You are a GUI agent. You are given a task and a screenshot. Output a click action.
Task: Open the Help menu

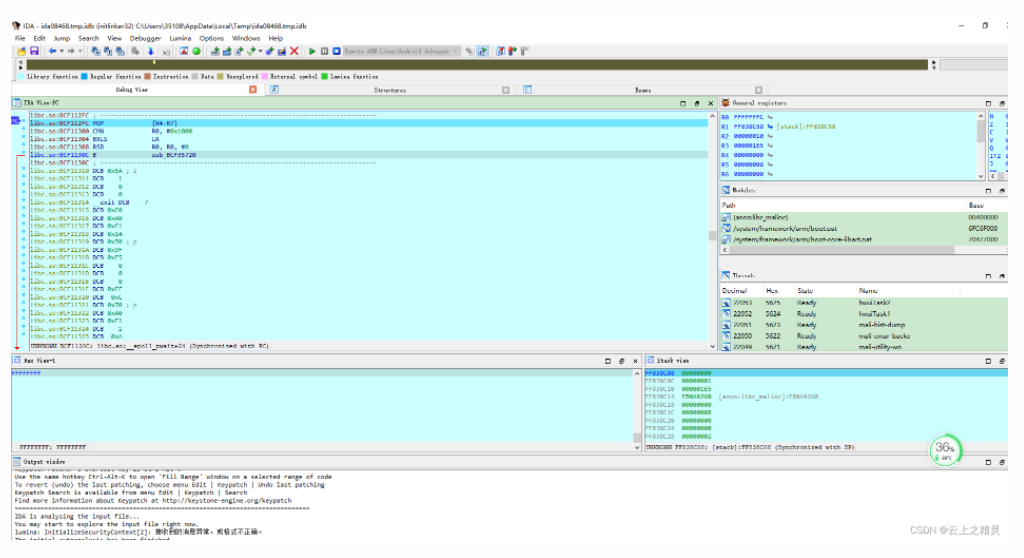(276, 39)
